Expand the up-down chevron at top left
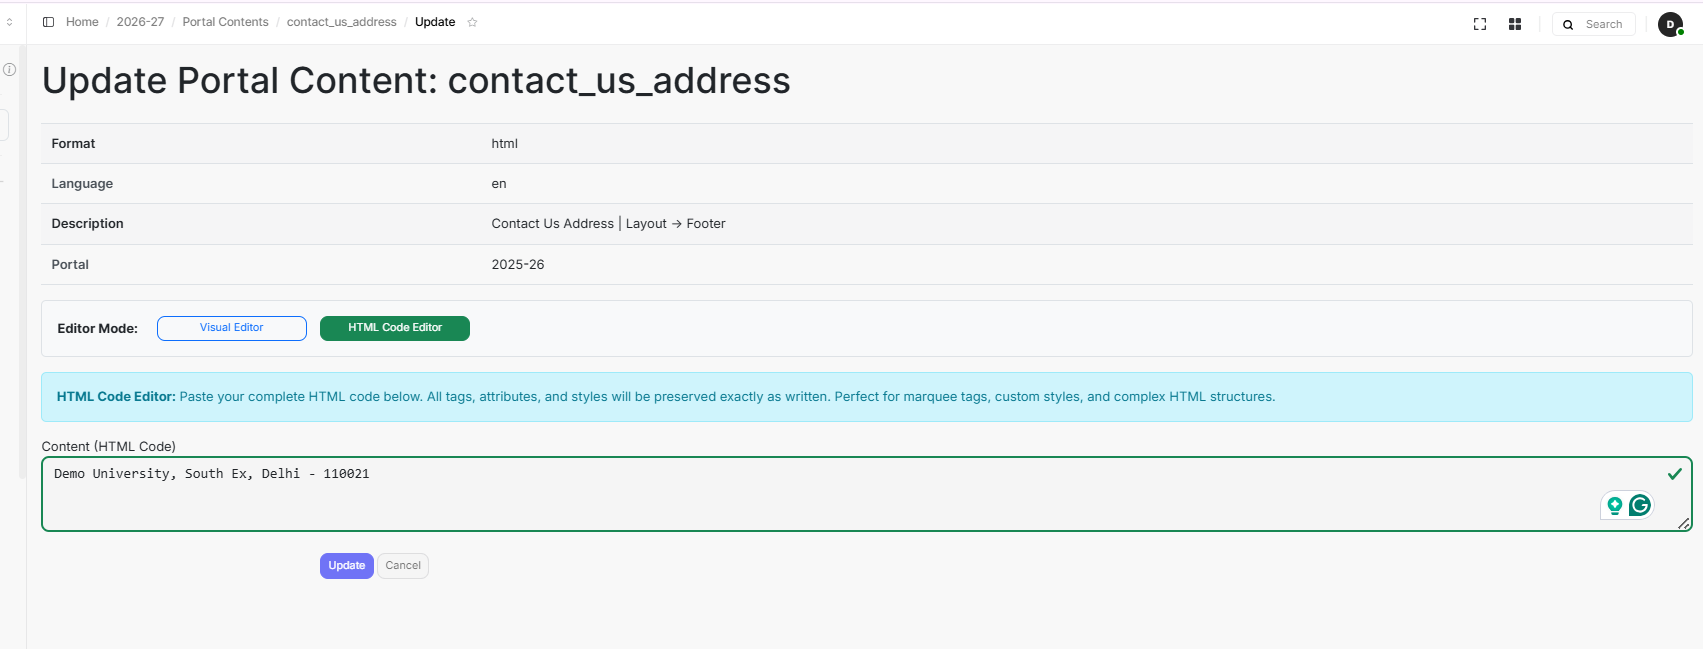Image resolution: width=1703 pixels, height=649 pixels. [10, 22]
